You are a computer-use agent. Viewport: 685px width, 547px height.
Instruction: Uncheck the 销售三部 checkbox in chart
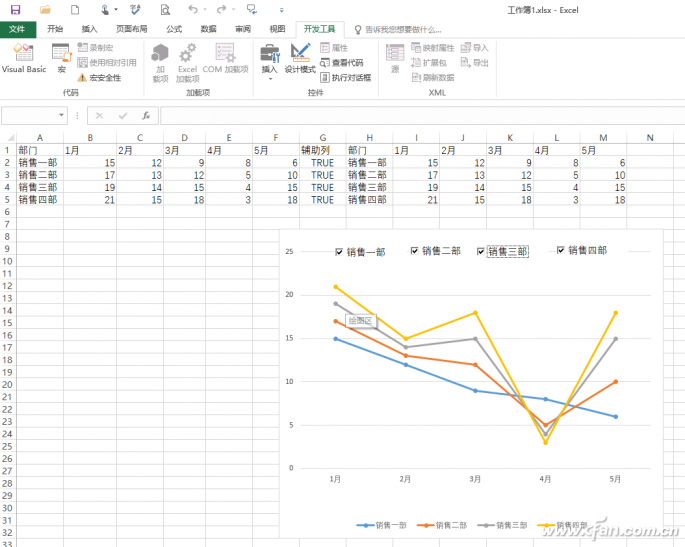[481, 252]
